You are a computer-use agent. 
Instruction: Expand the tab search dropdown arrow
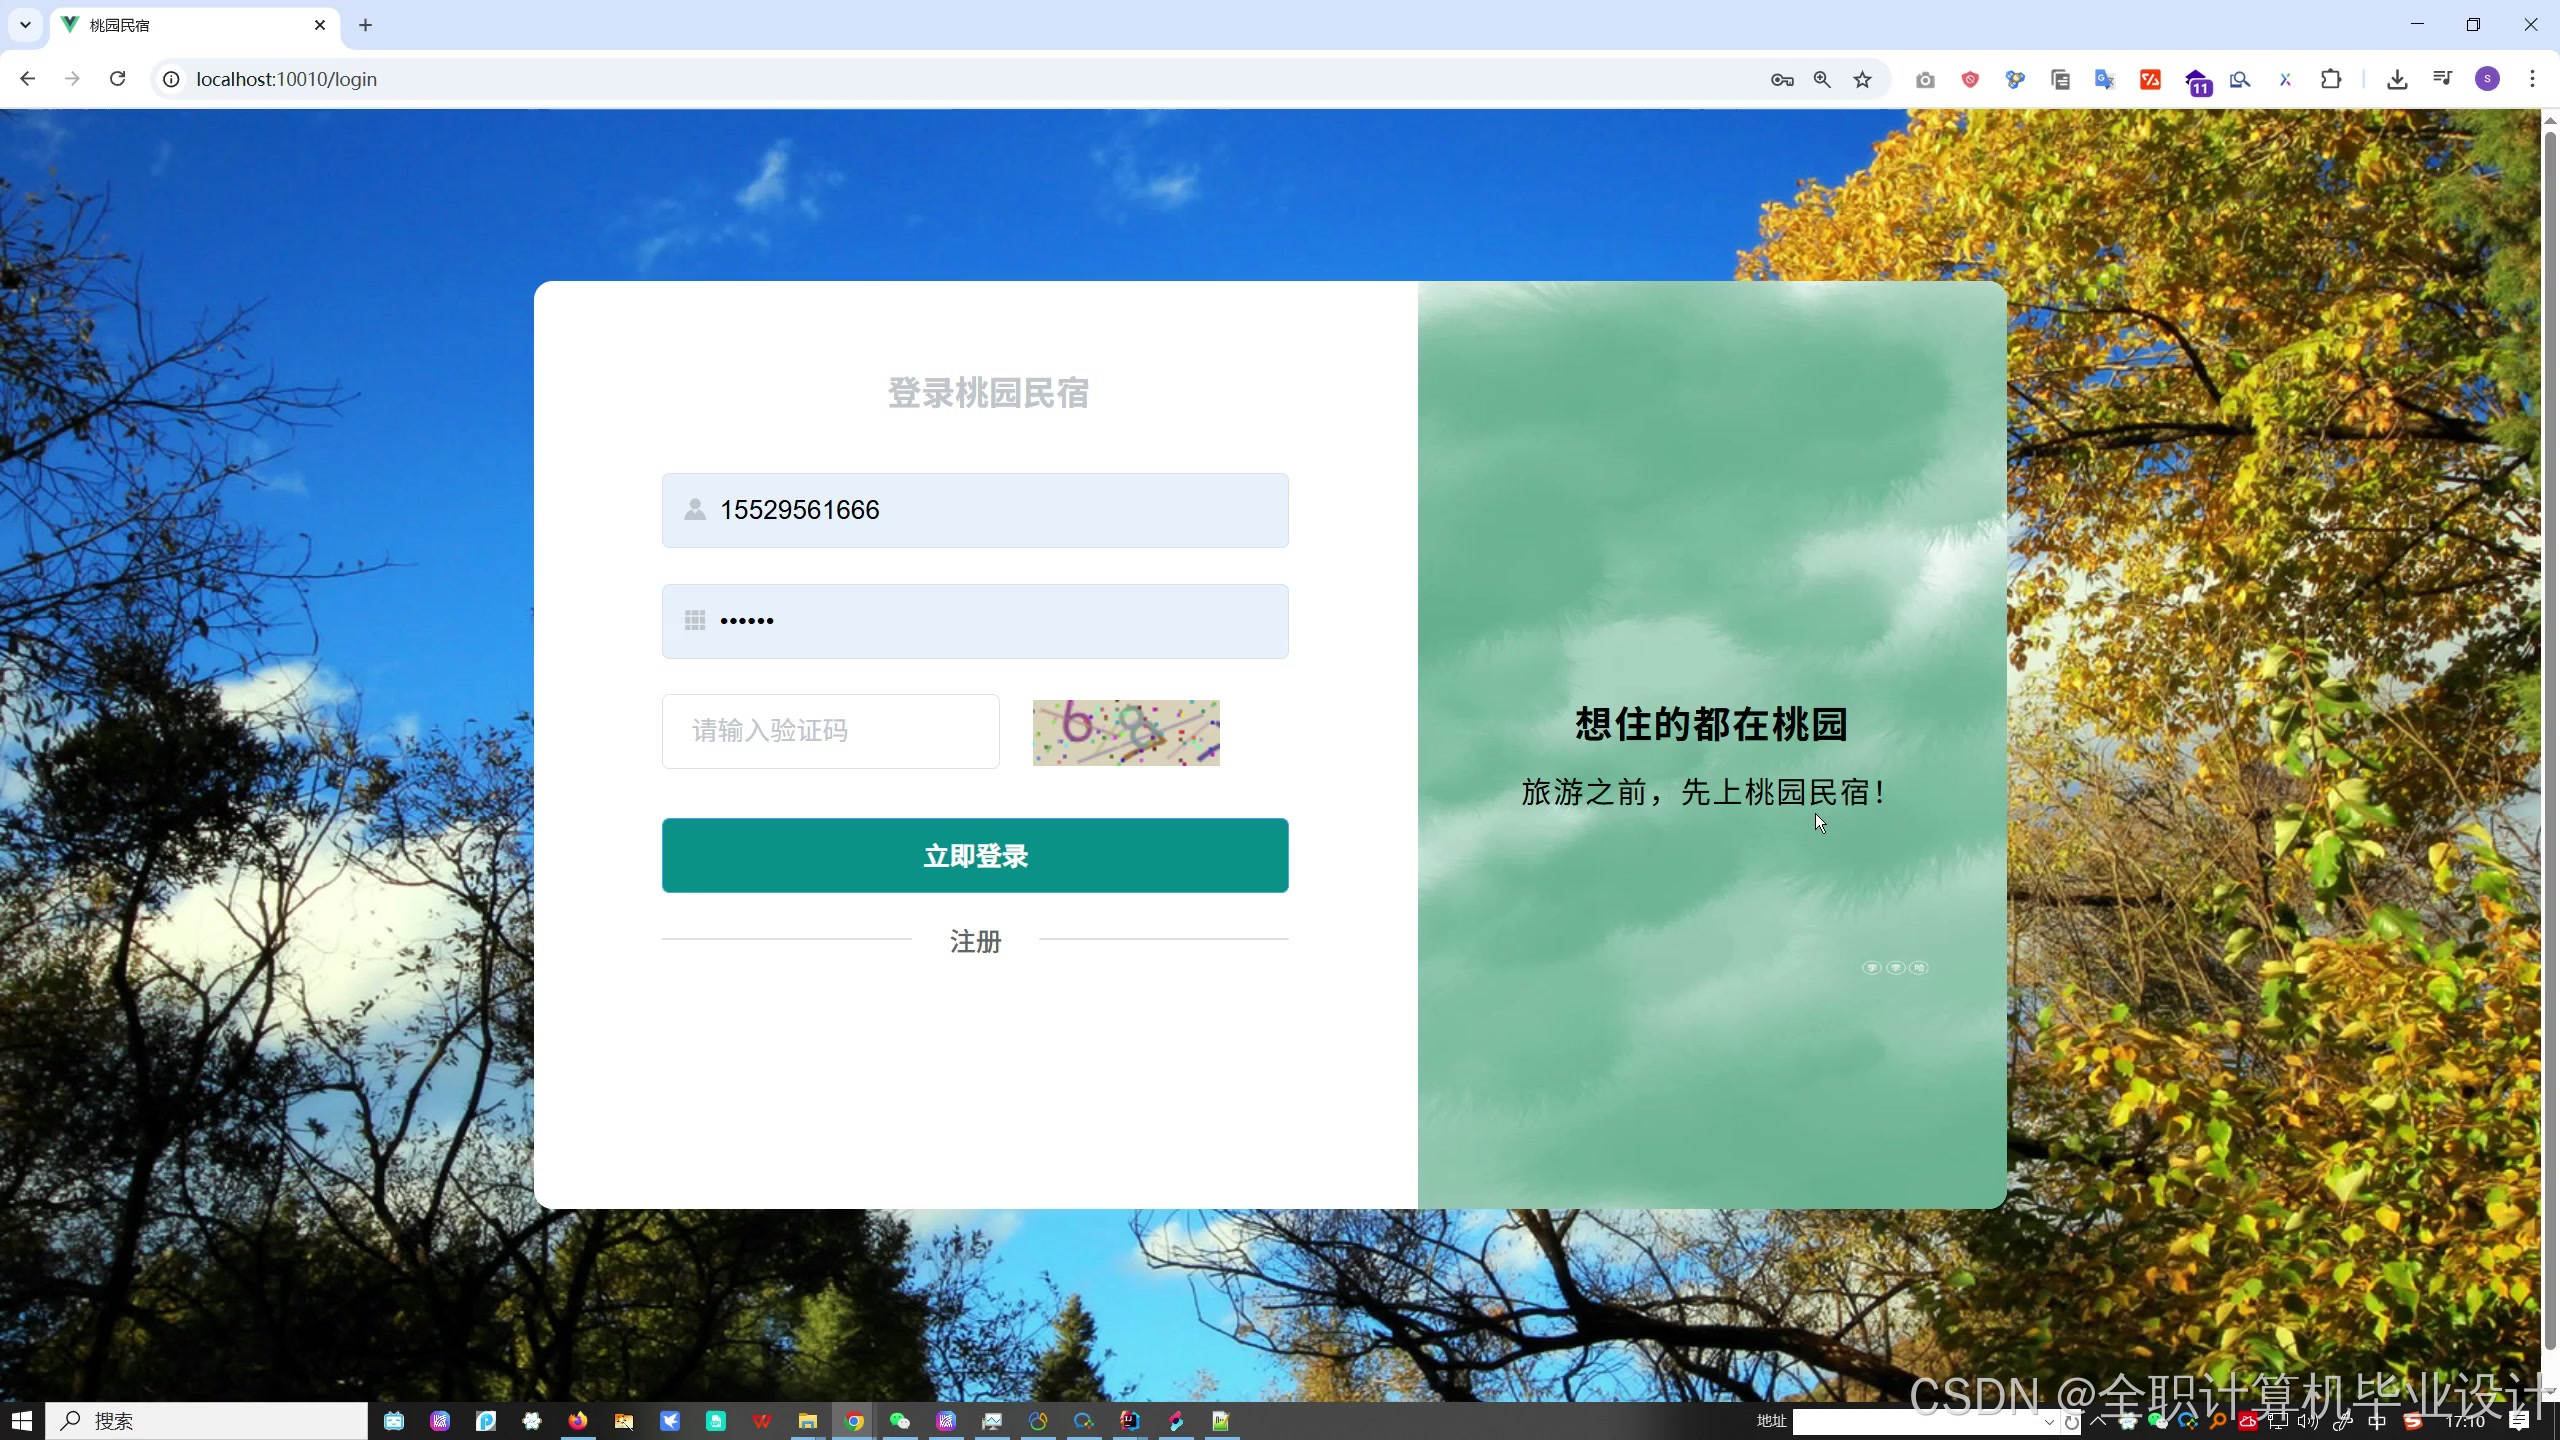coord(25,25)
